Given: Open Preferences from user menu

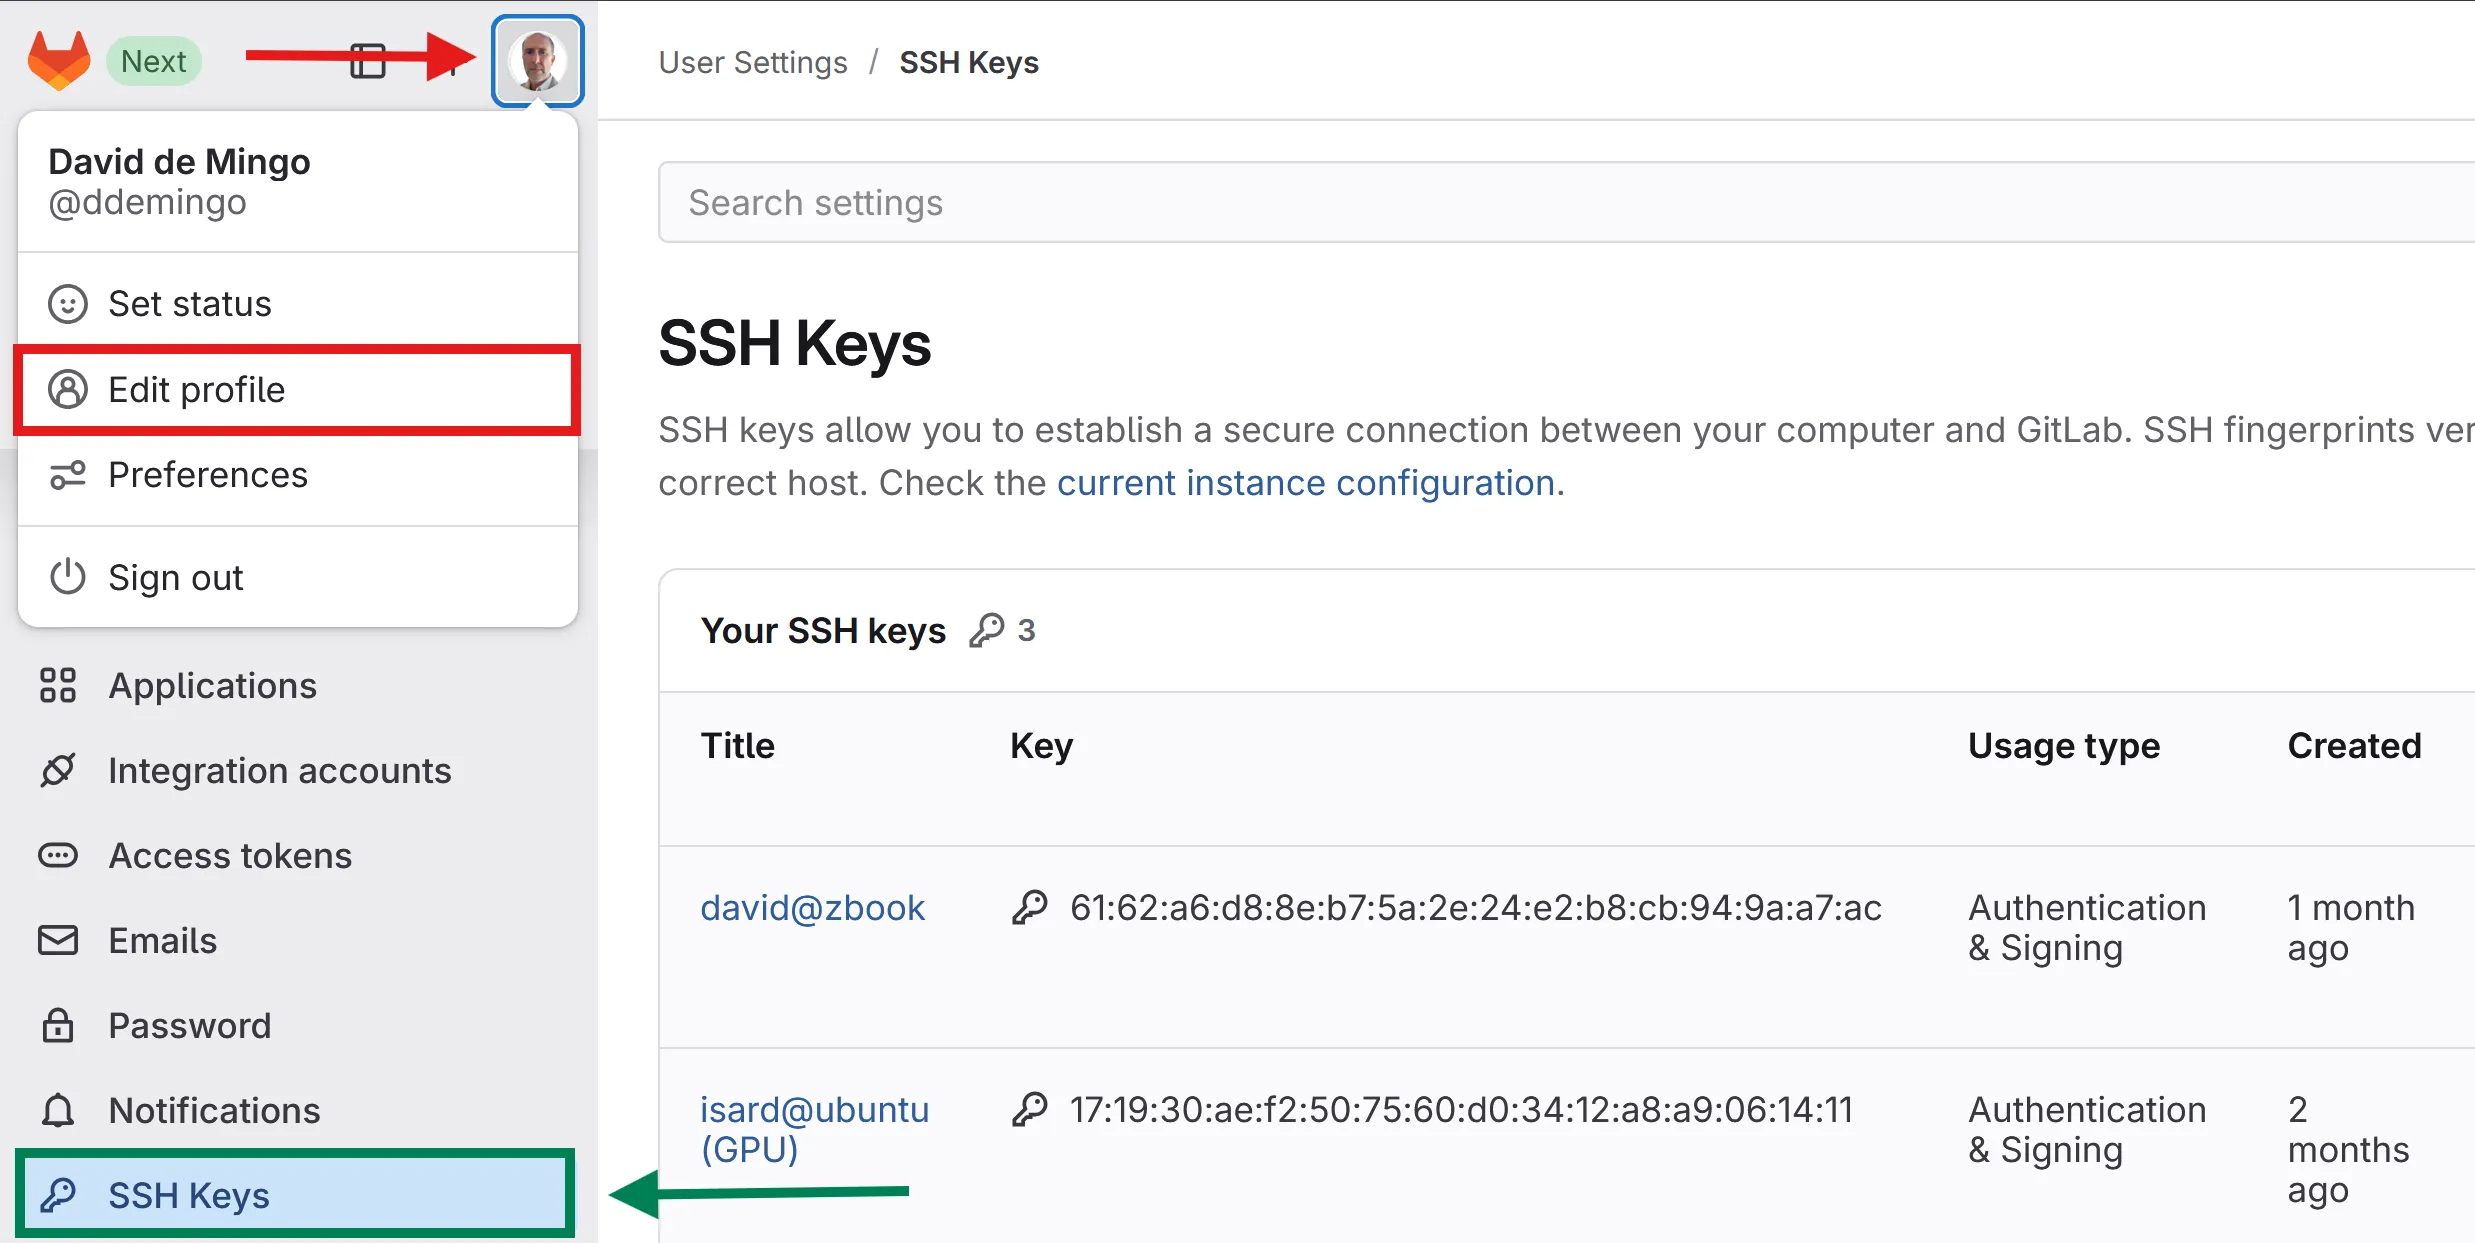Looking at the screenshot, I should pyautogui.click(x=207, y=475).
